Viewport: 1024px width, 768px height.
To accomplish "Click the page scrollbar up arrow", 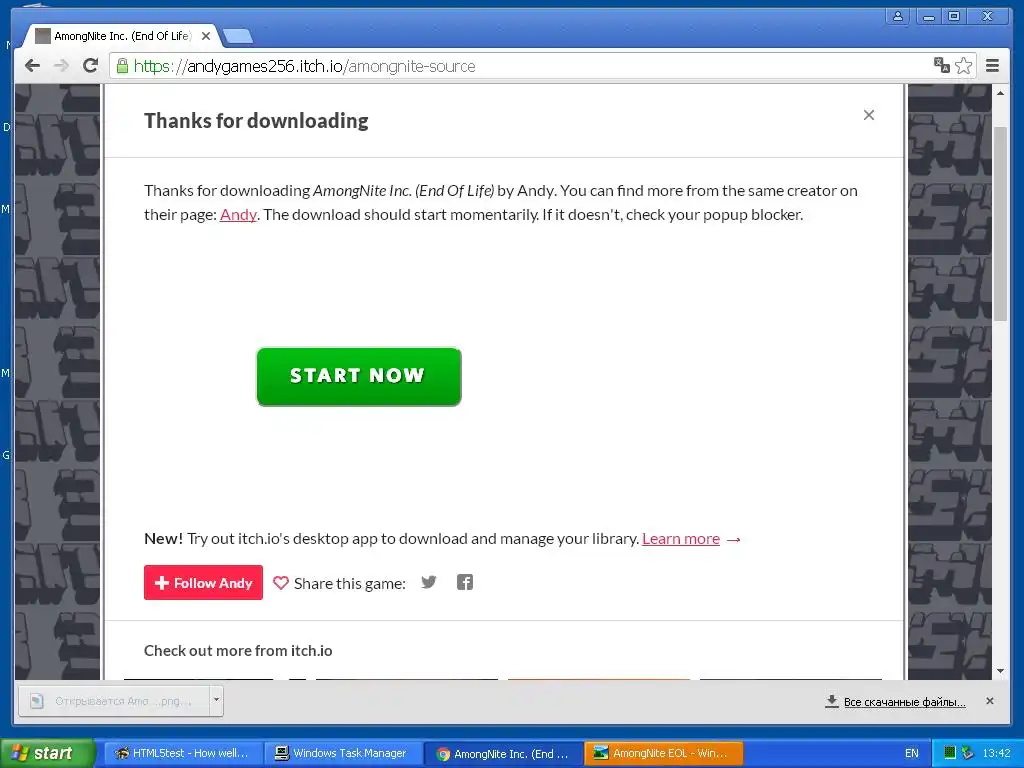I will pos(1000,94).
